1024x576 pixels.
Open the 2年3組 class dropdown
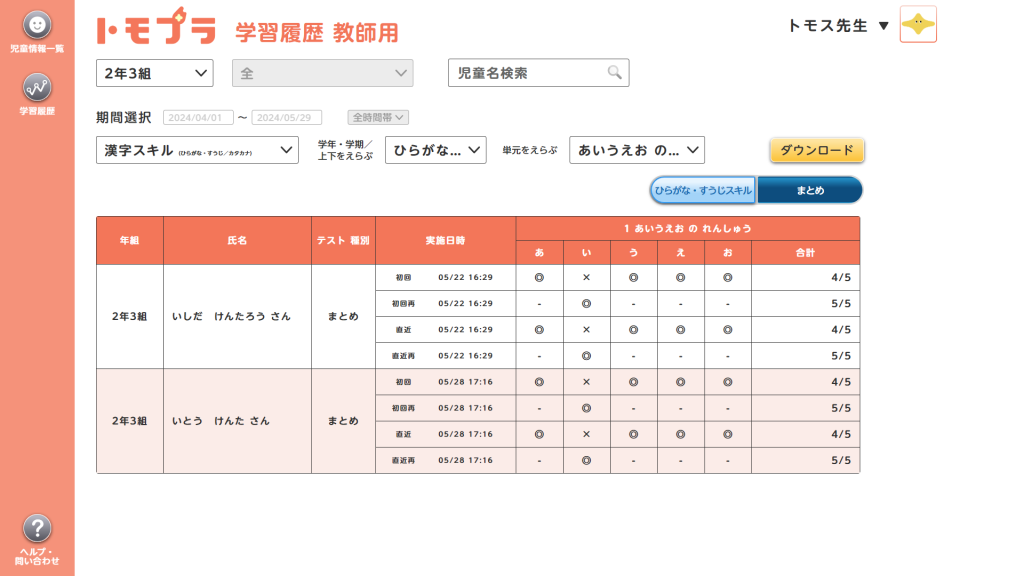coord(155,73)
